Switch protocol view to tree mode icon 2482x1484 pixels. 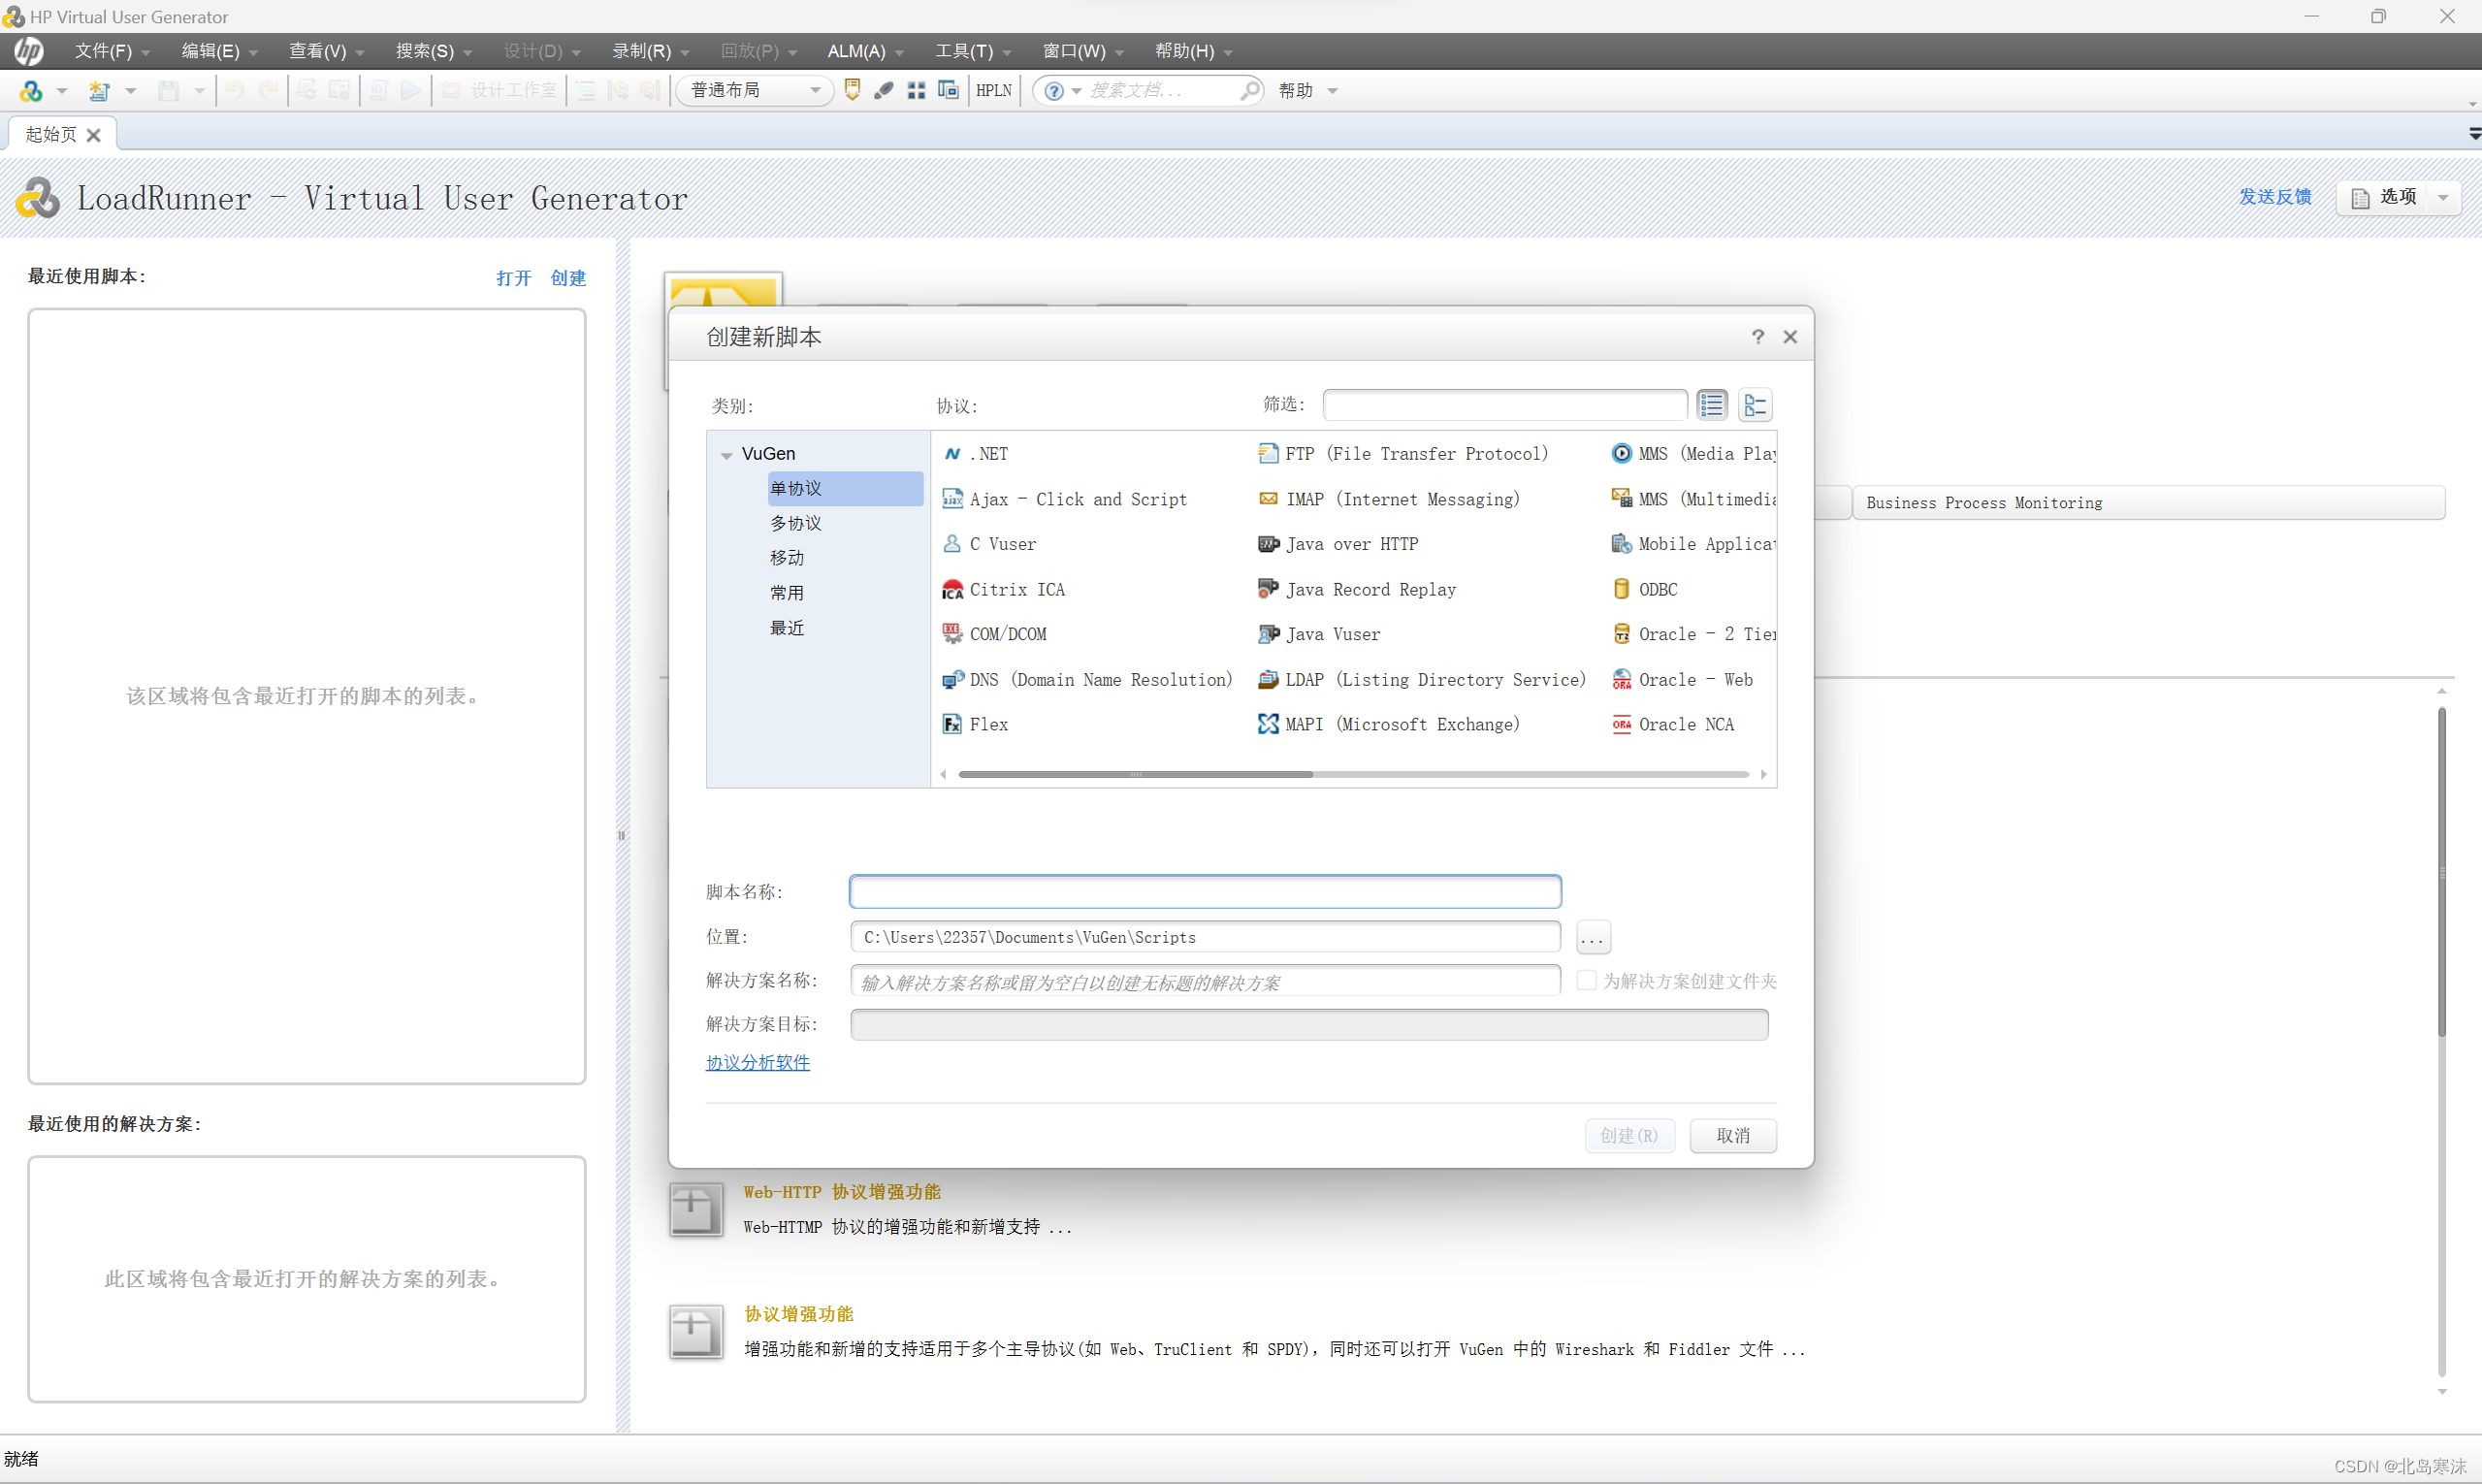[x=1755, y=405]
